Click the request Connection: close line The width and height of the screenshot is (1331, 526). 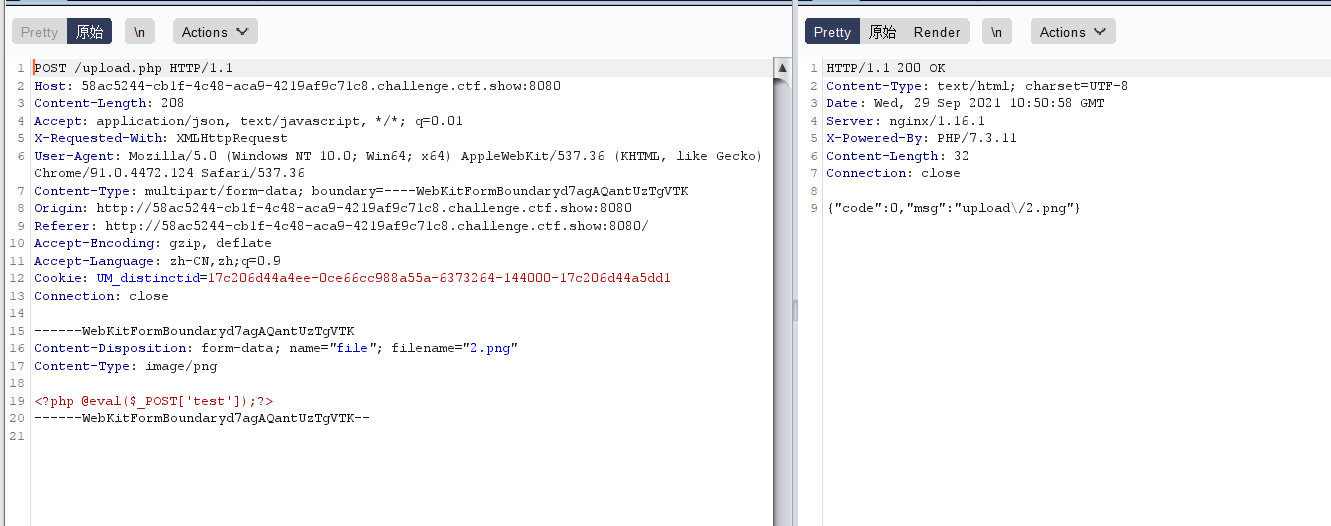pos(101,296)
